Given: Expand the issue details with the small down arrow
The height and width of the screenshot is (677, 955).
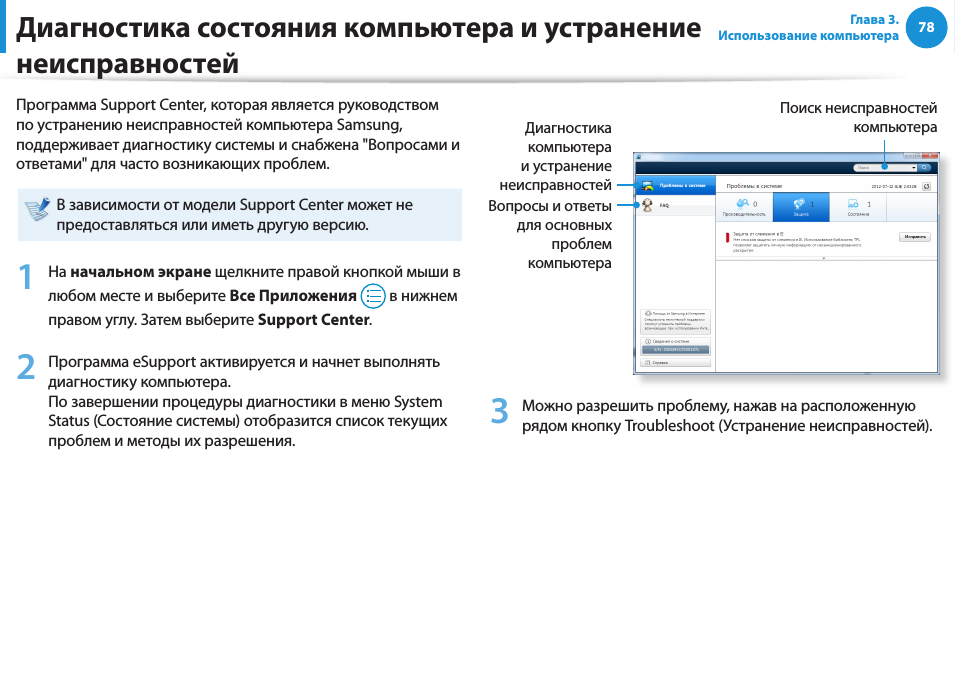Looking at the screenshot, I should point(824,258).
